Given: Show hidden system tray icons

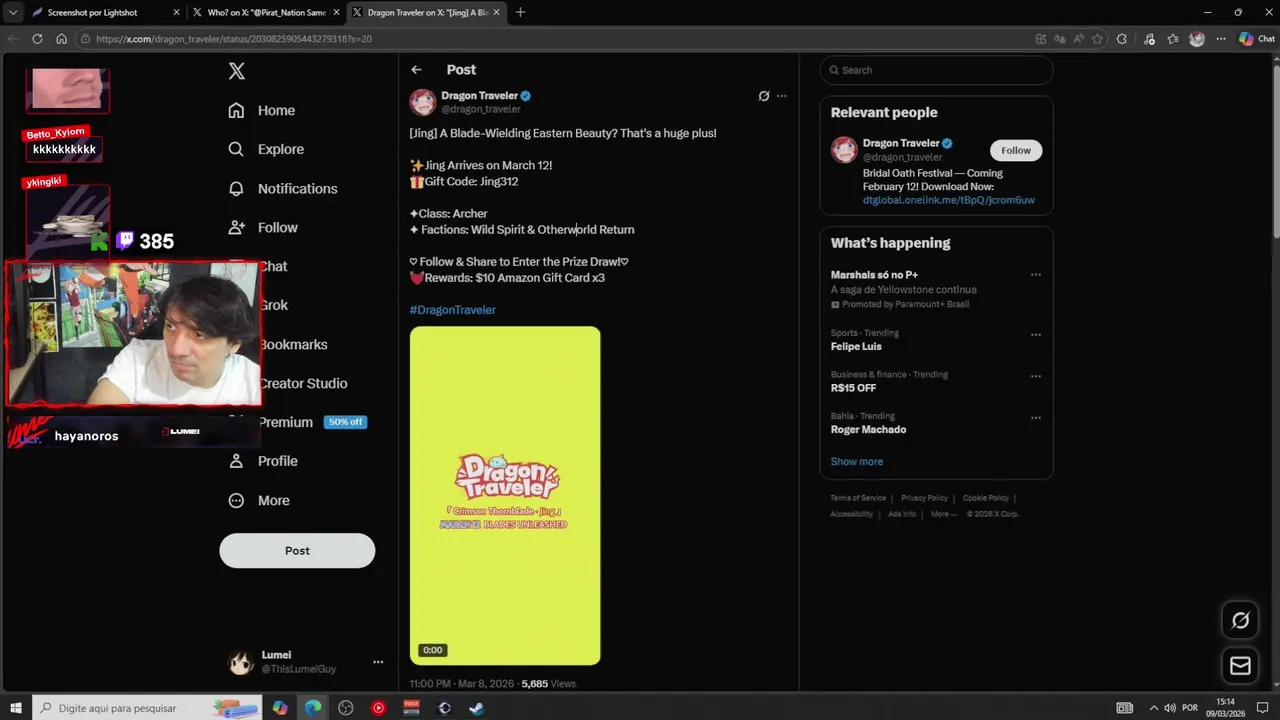Looking at the screenshot, I should pyautogui.click(x=1153, y=708).
